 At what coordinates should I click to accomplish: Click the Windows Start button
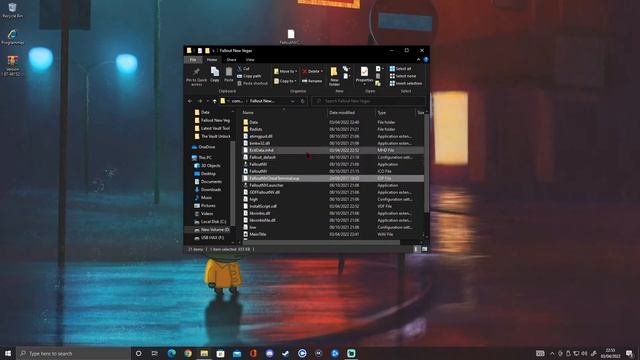[x=8, y=353]
